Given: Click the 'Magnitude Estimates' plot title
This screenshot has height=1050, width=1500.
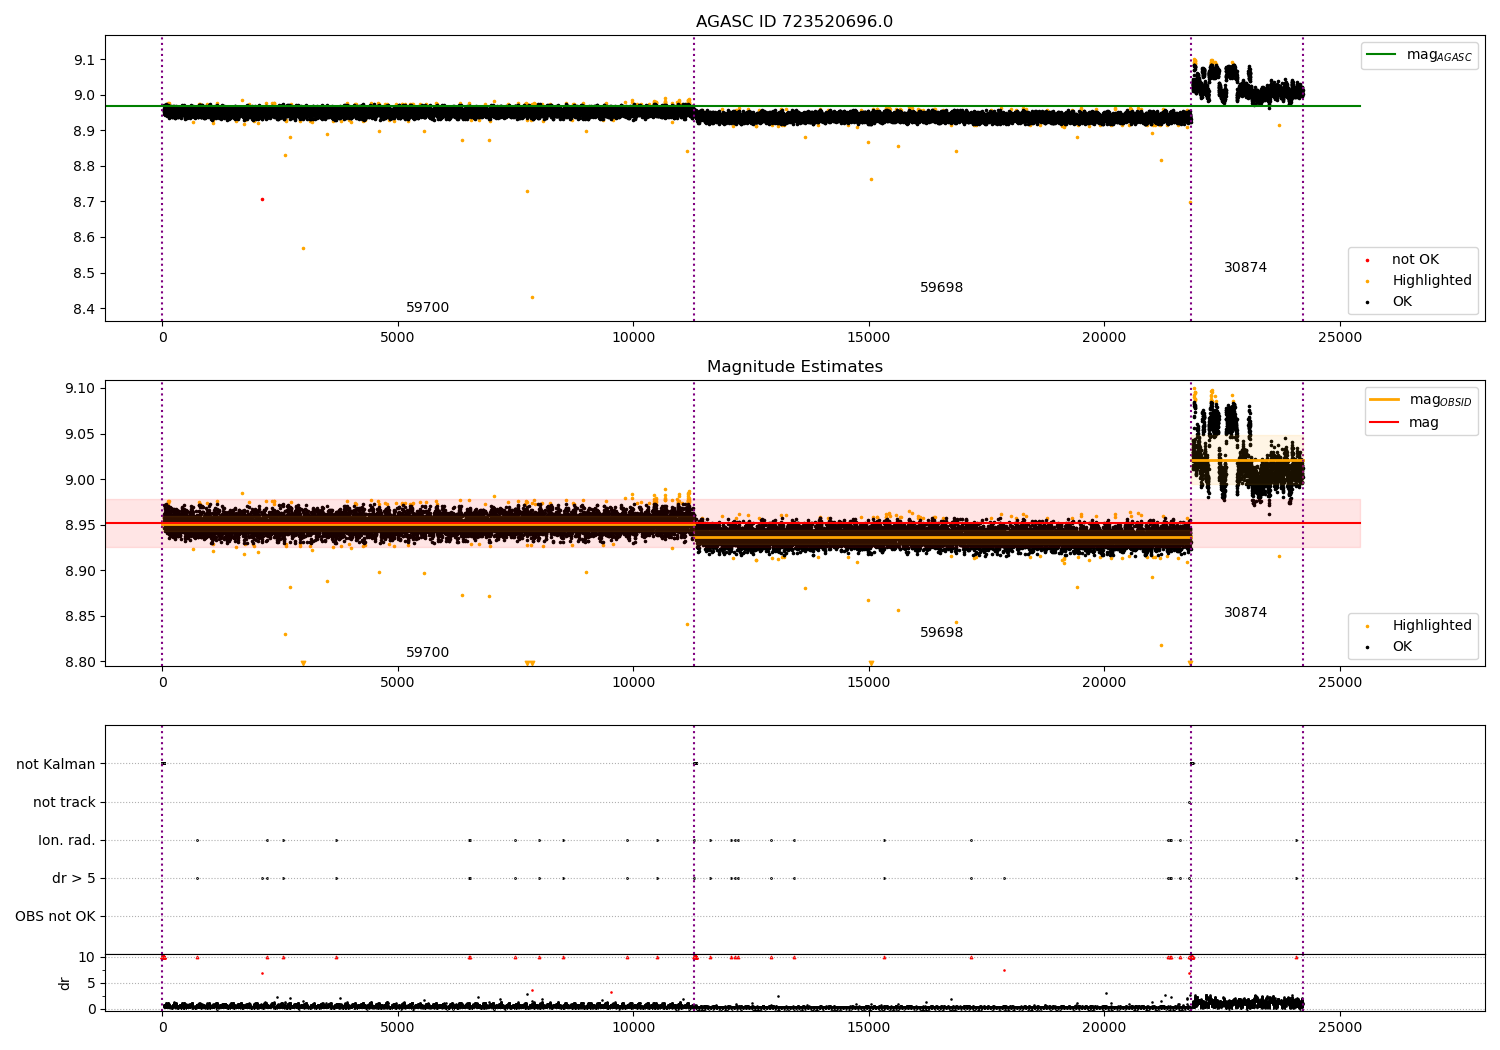Looking at the screenshot, I should pos(794,367).
